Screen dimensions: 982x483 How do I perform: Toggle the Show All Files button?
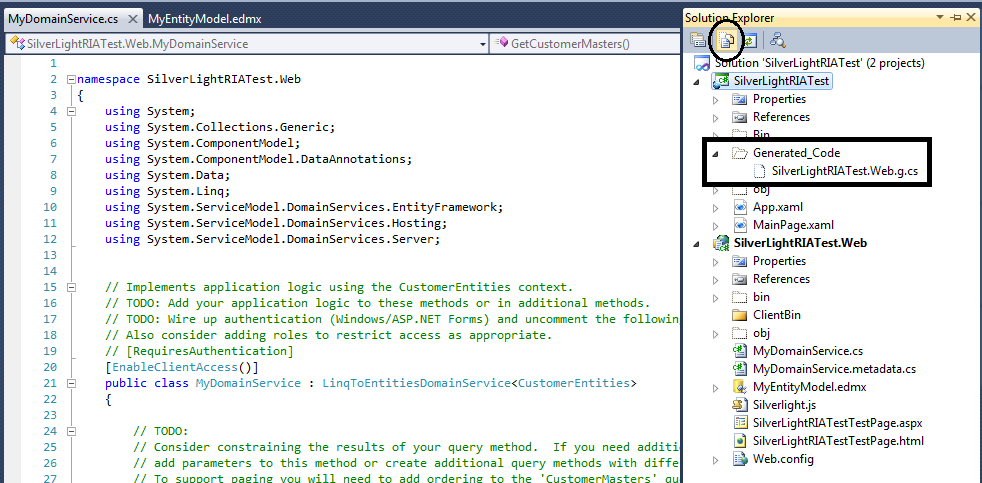726,41
